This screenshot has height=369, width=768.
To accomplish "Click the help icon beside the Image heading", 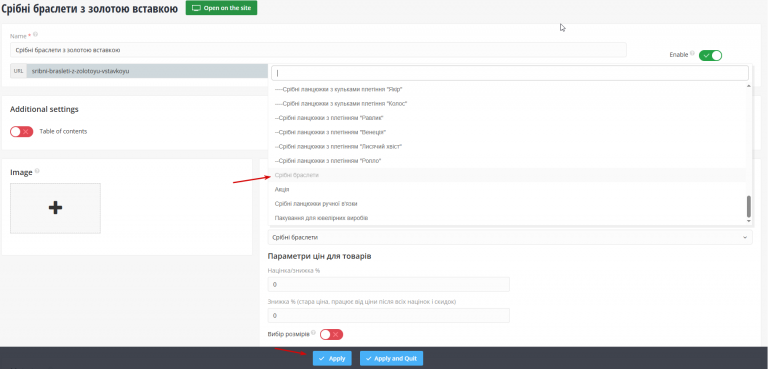I will pyautogui.click(x=37, y=172).
